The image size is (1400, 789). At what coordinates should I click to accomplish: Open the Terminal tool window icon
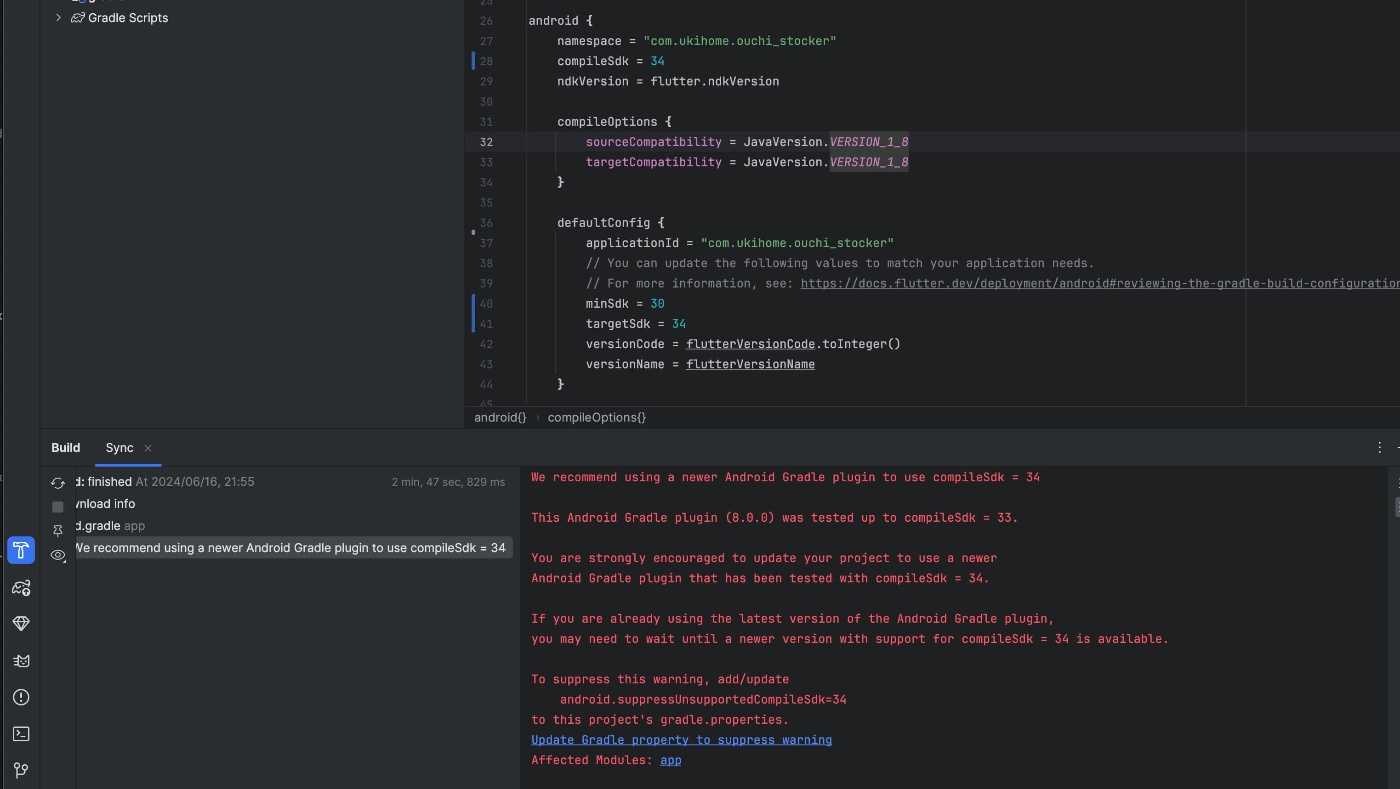tap(21, 733)
